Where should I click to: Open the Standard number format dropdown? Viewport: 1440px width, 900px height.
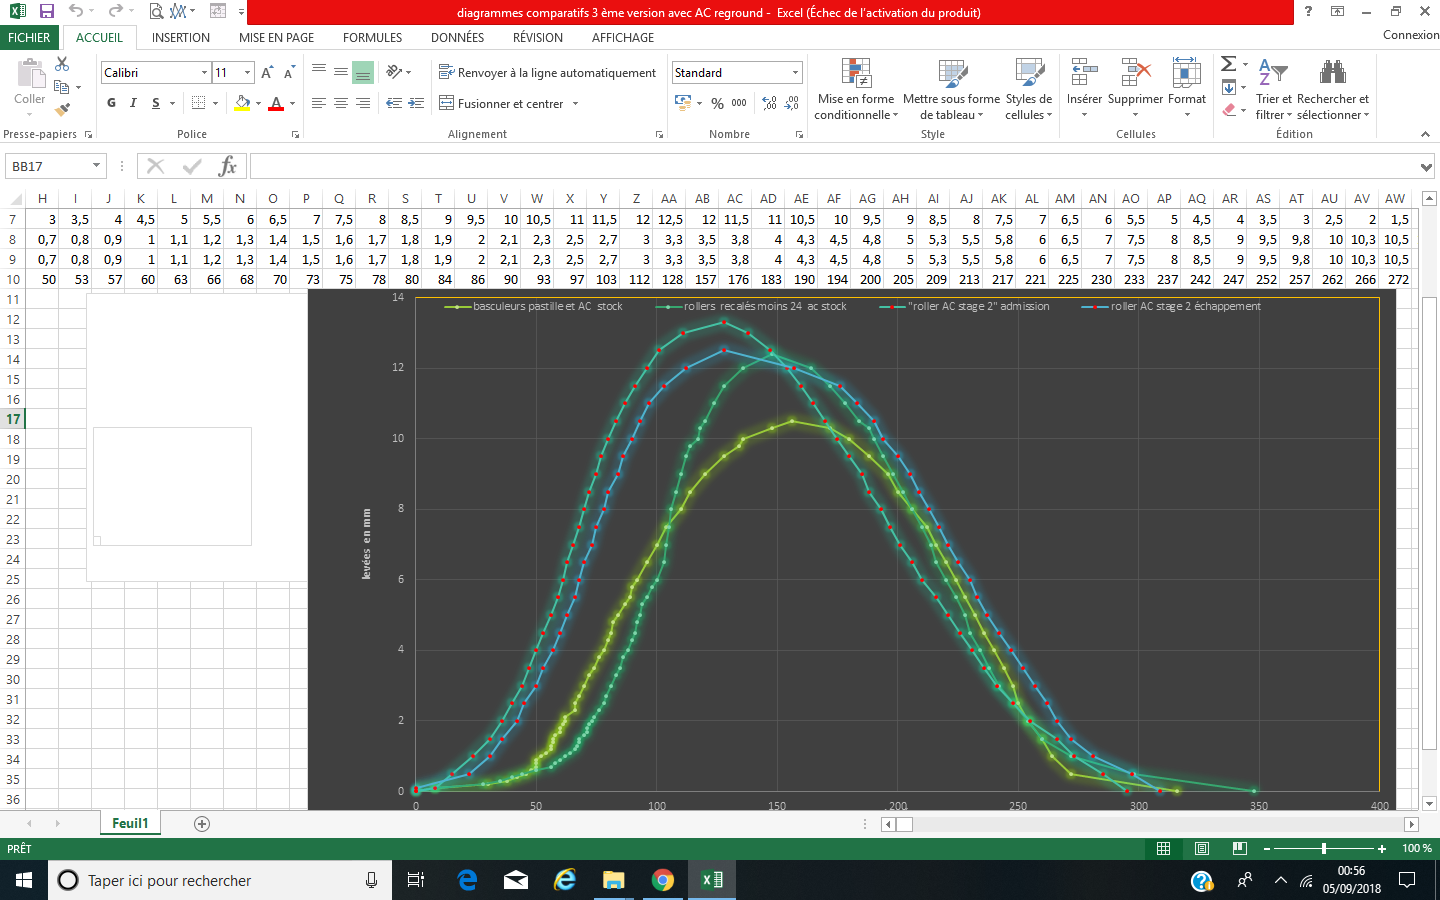(795, 73)
